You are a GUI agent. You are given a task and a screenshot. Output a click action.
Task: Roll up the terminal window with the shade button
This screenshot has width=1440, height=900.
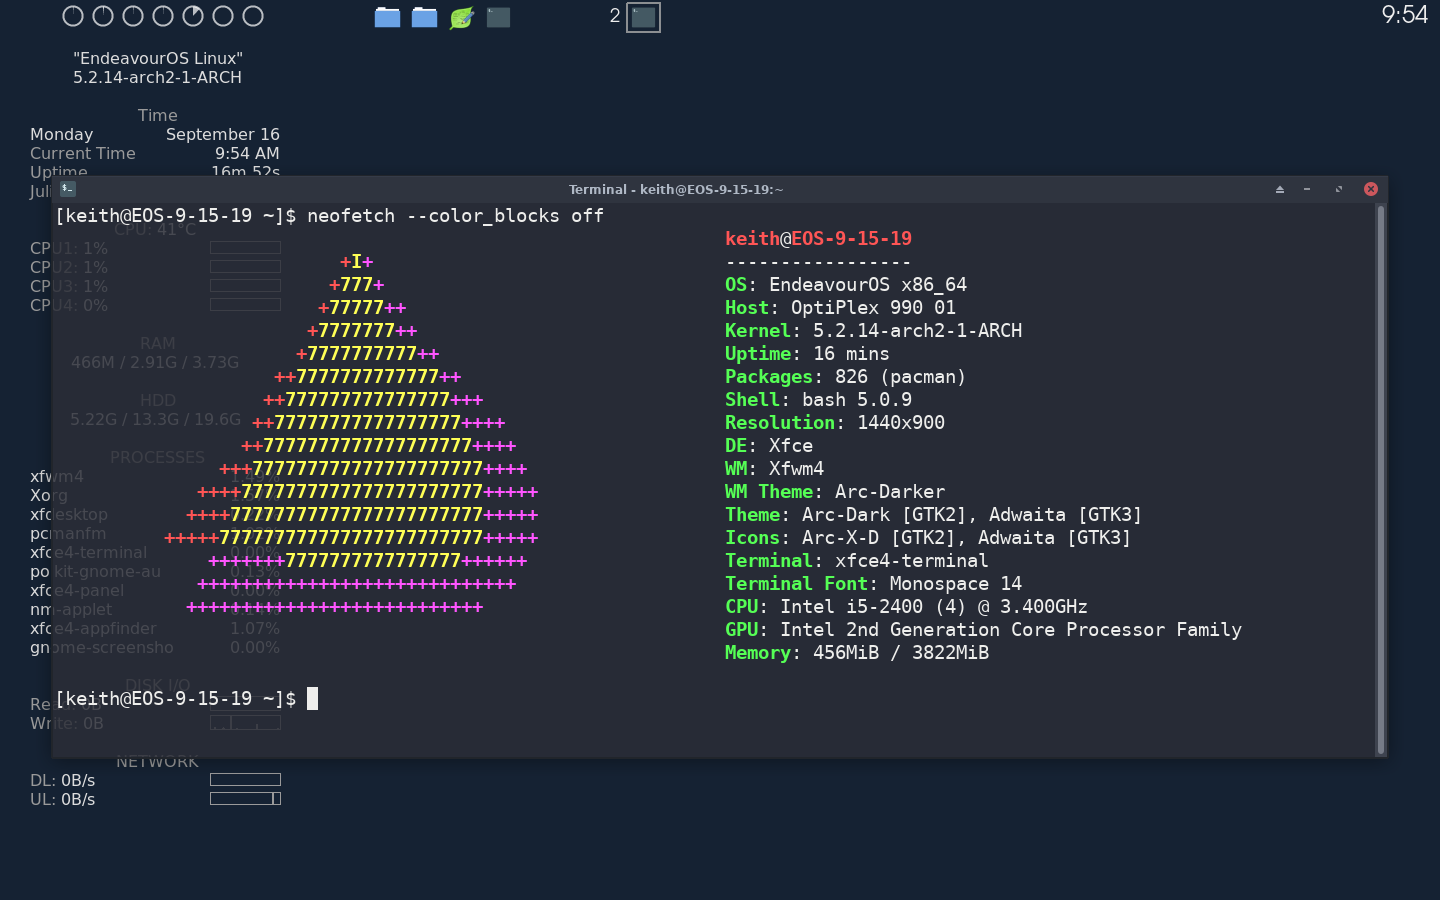[x=1280, y=189]
